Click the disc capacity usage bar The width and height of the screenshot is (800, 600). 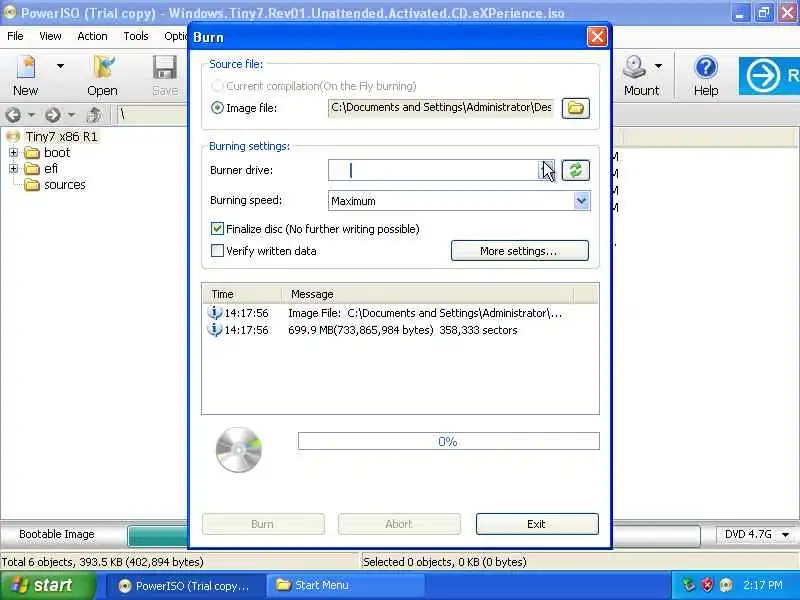tap(158, 536)
